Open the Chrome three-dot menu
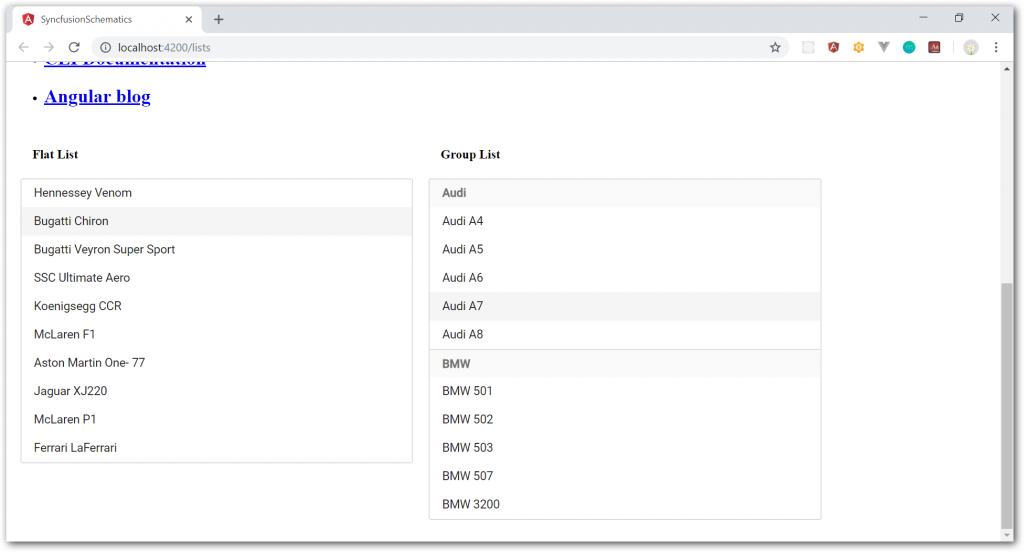1024x552 pixels. pyautogui.click(x=996, y=47)
